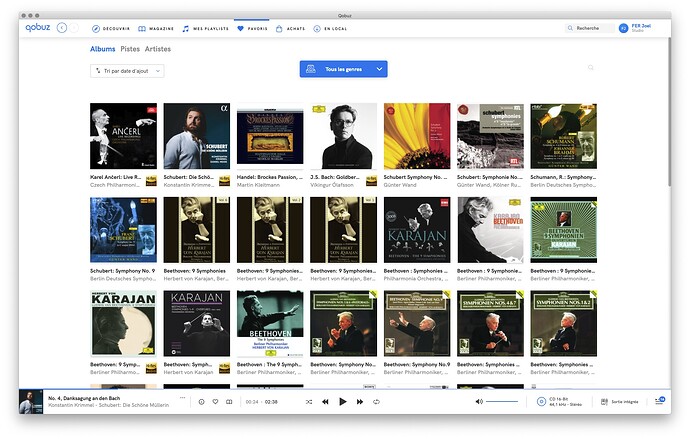Viewport: 690px width, 439px height.
Task: Switch to the Pistes tab
Action: (130, 49)
